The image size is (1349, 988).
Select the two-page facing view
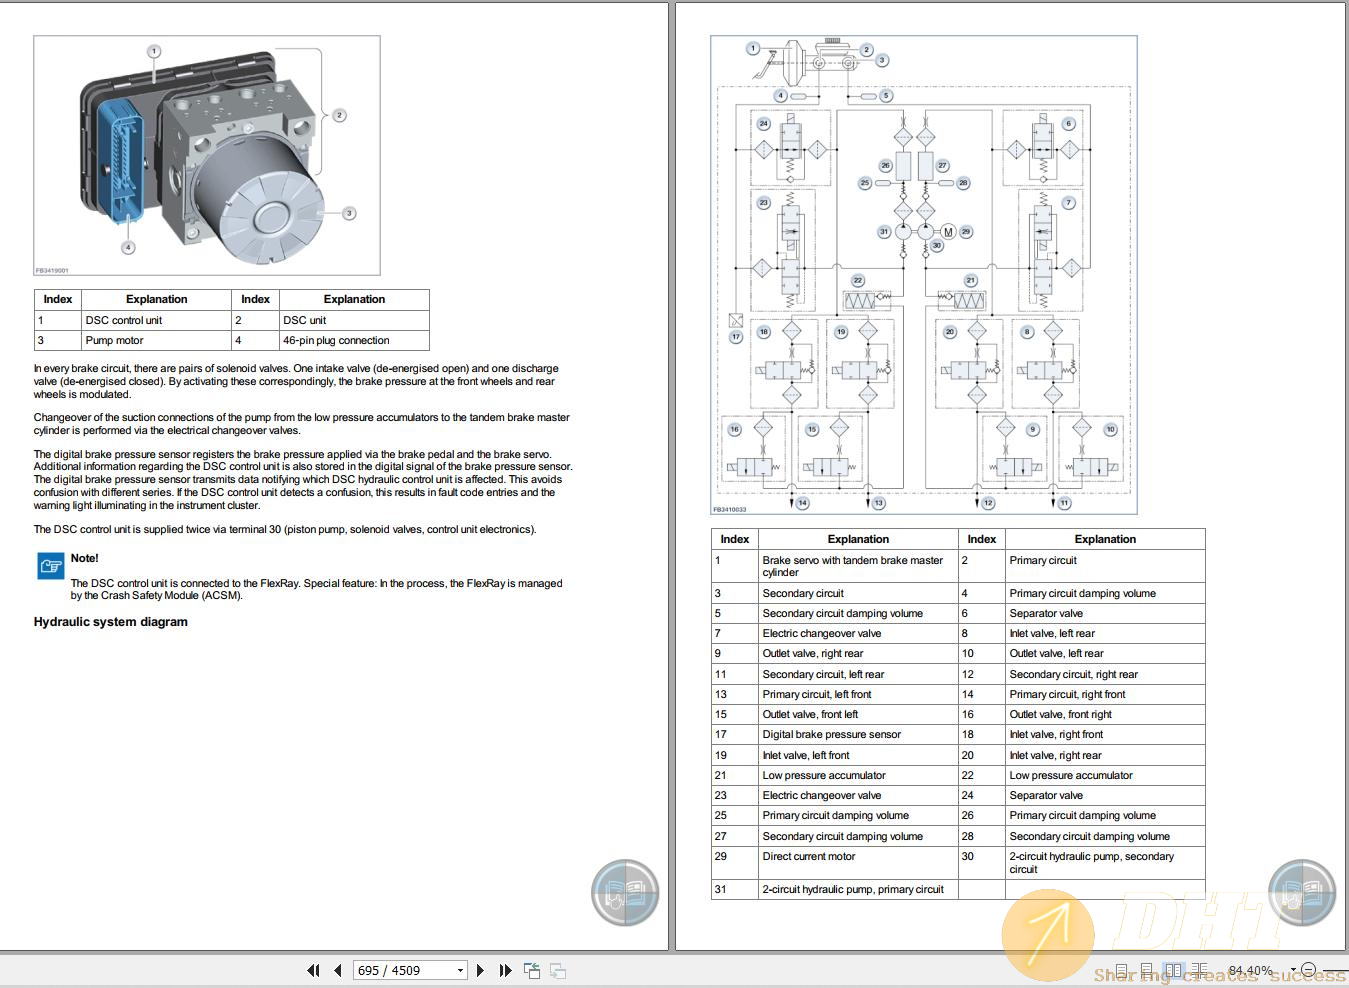point(1173,970)
